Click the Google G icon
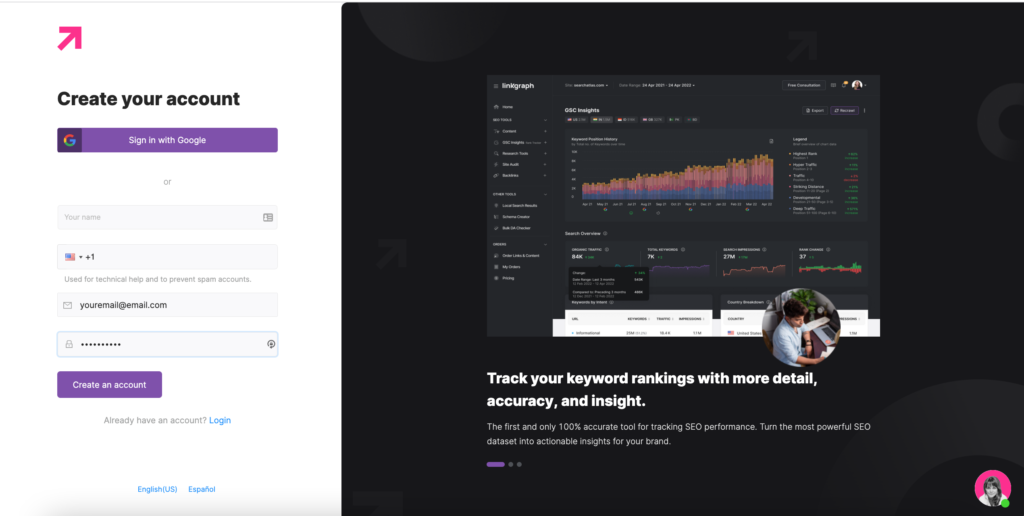This screenshot has width=1024, height=516. 69,140
